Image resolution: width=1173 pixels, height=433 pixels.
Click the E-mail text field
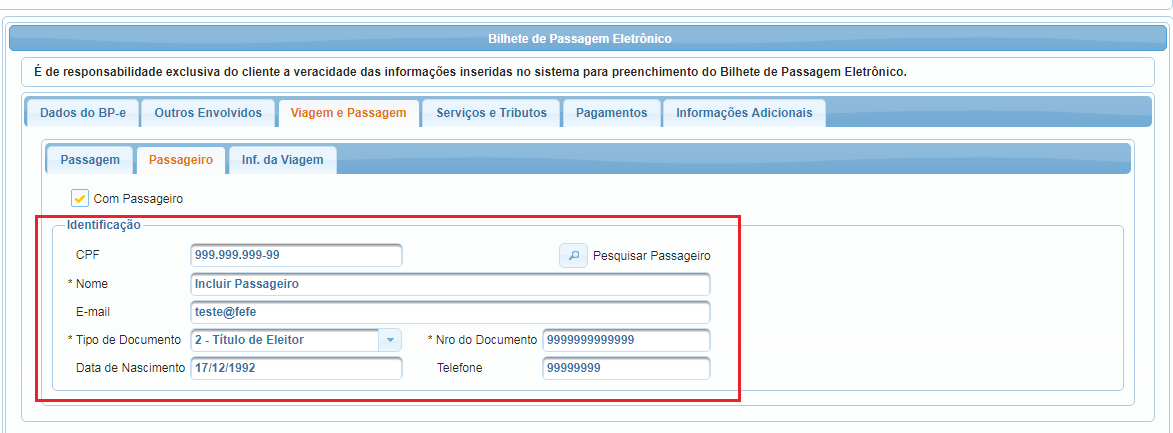point(450,312)
